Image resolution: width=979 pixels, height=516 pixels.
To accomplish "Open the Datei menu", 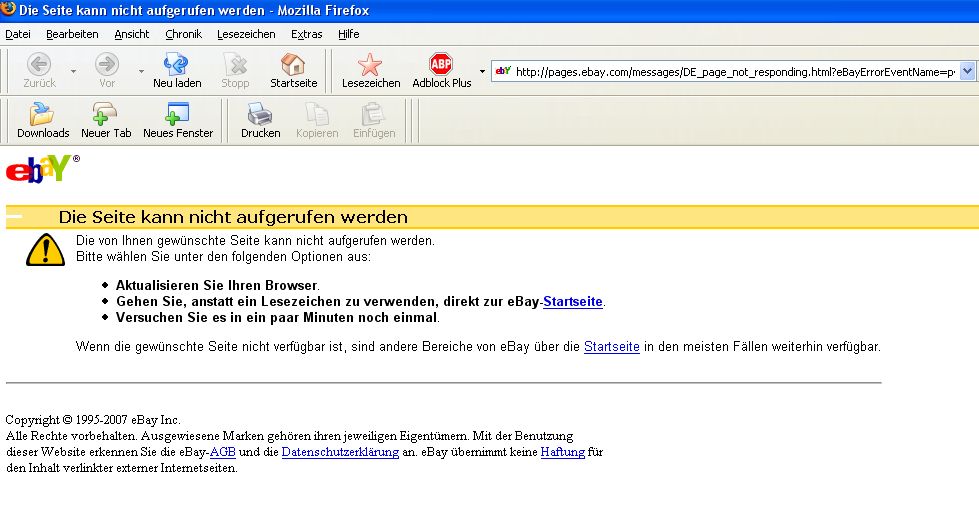I will [x=18, y=34].
